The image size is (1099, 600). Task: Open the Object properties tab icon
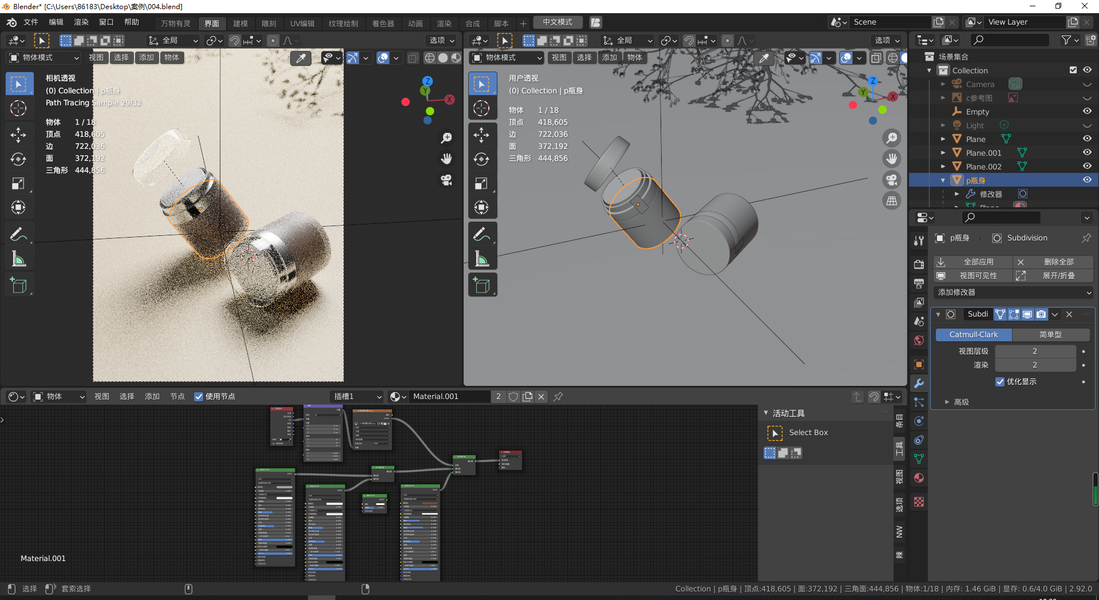click(919, 364)
